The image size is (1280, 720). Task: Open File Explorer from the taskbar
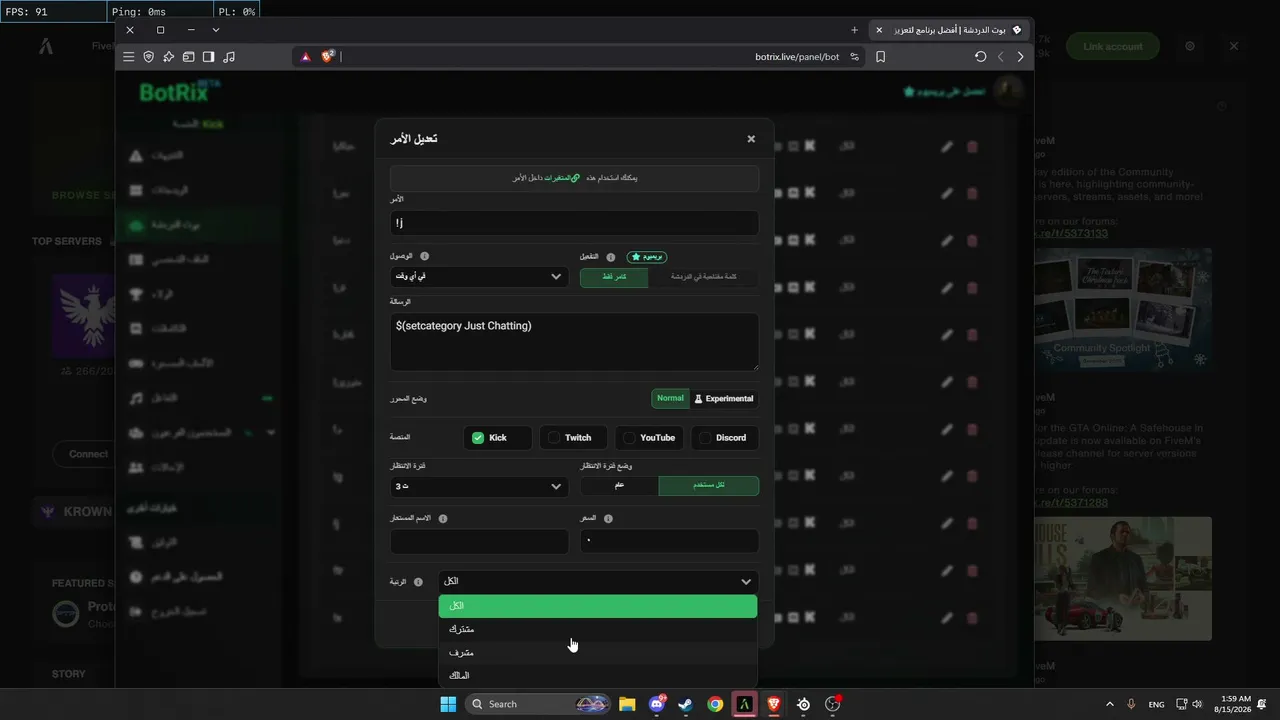tap(627, 704)
